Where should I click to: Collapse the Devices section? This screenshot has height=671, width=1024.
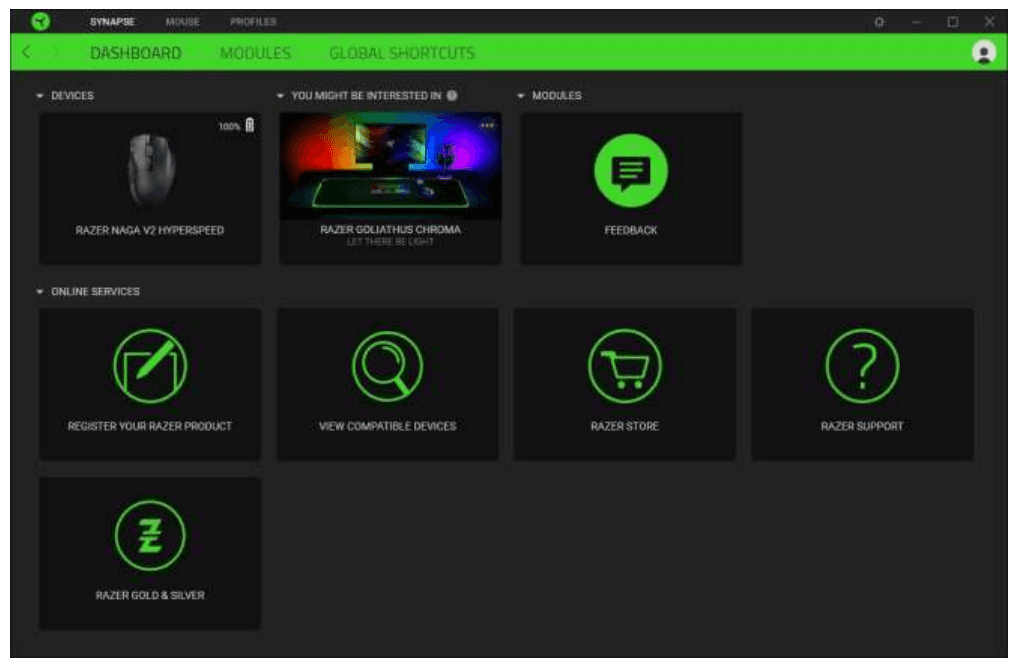40,96
